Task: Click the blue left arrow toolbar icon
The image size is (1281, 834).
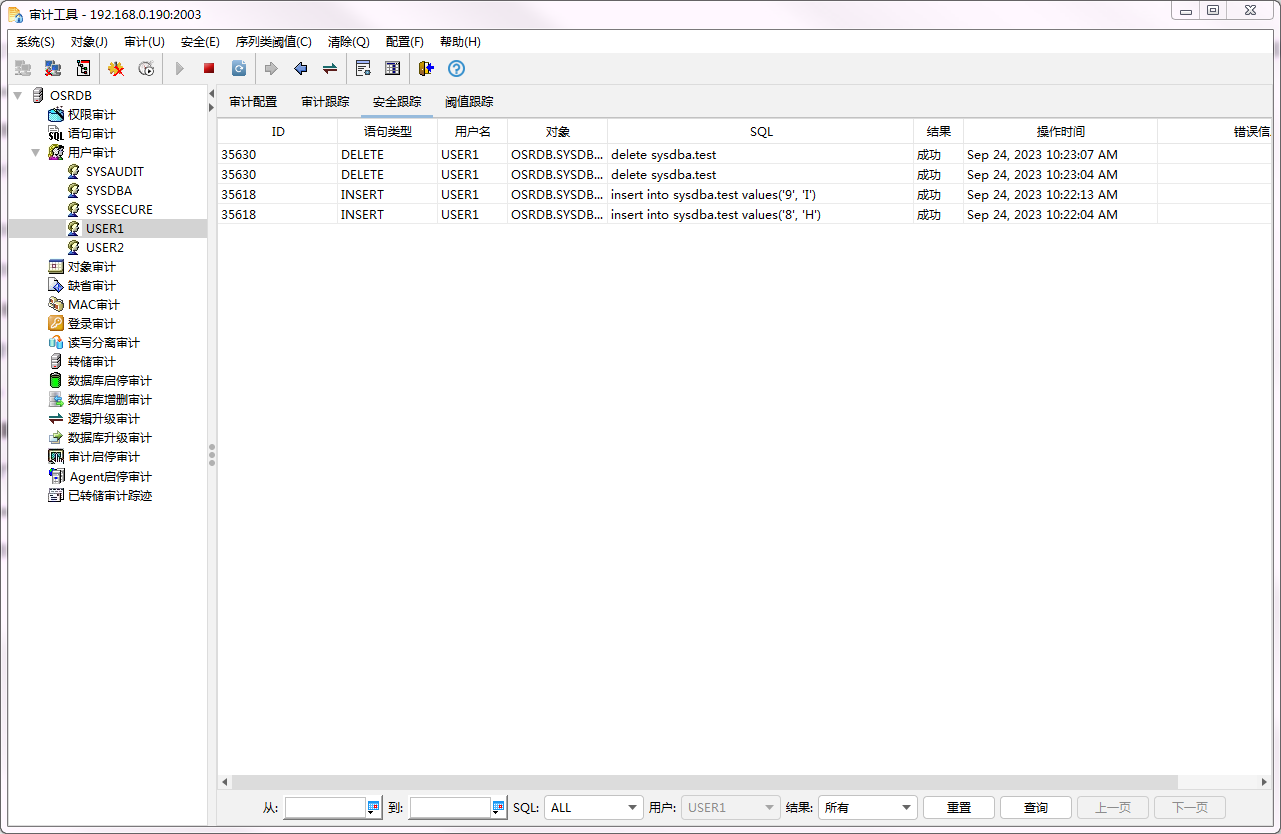Action: point(300,69)
